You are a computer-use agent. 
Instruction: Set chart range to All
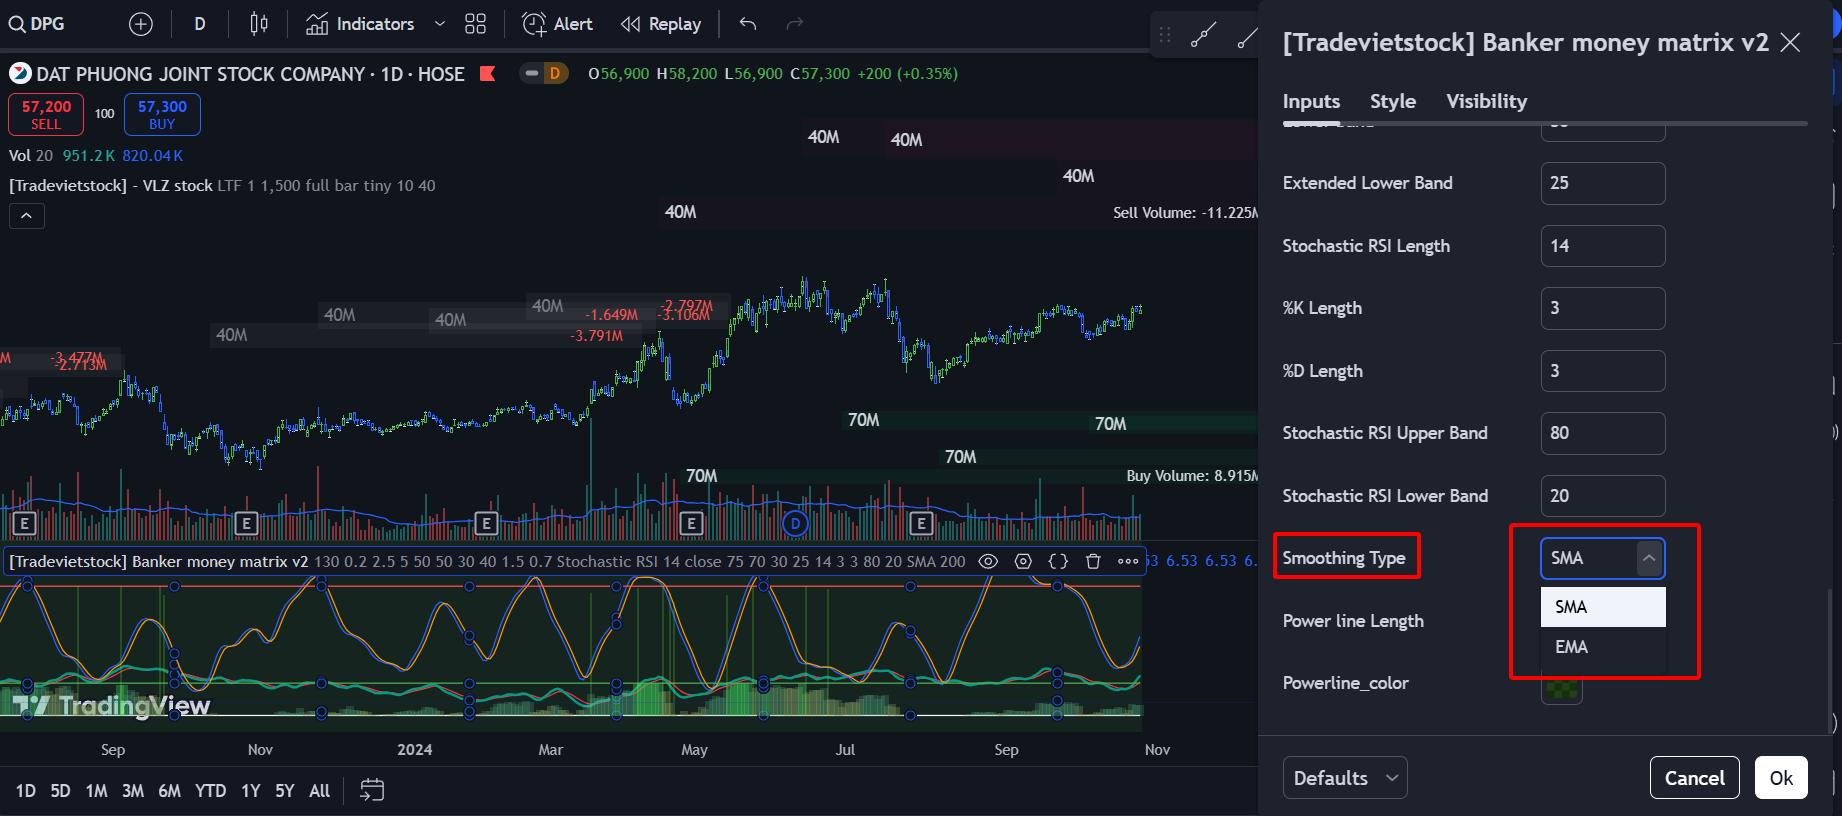pyautogui.click(x=319, y=791)
